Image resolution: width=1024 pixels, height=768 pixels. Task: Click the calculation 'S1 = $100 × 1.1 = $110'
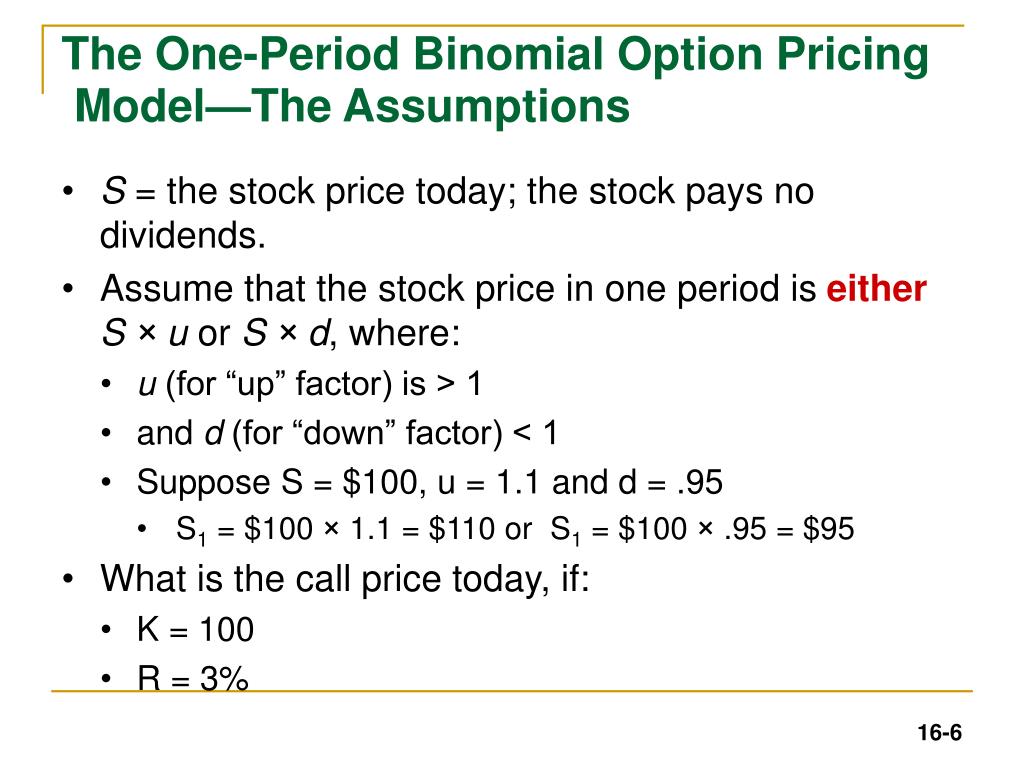(x=335, y=530)
